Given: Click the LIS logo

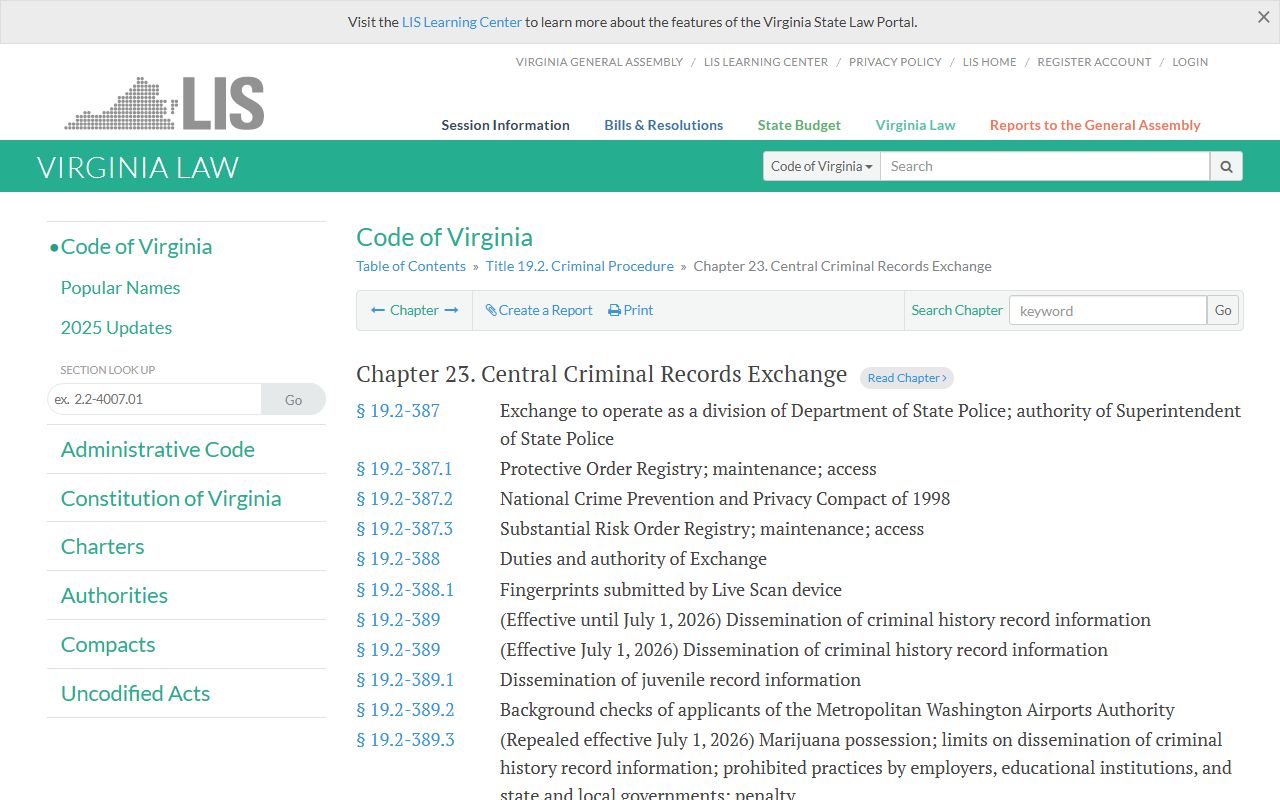Looking at the screenshot, I should pos(164,103).
